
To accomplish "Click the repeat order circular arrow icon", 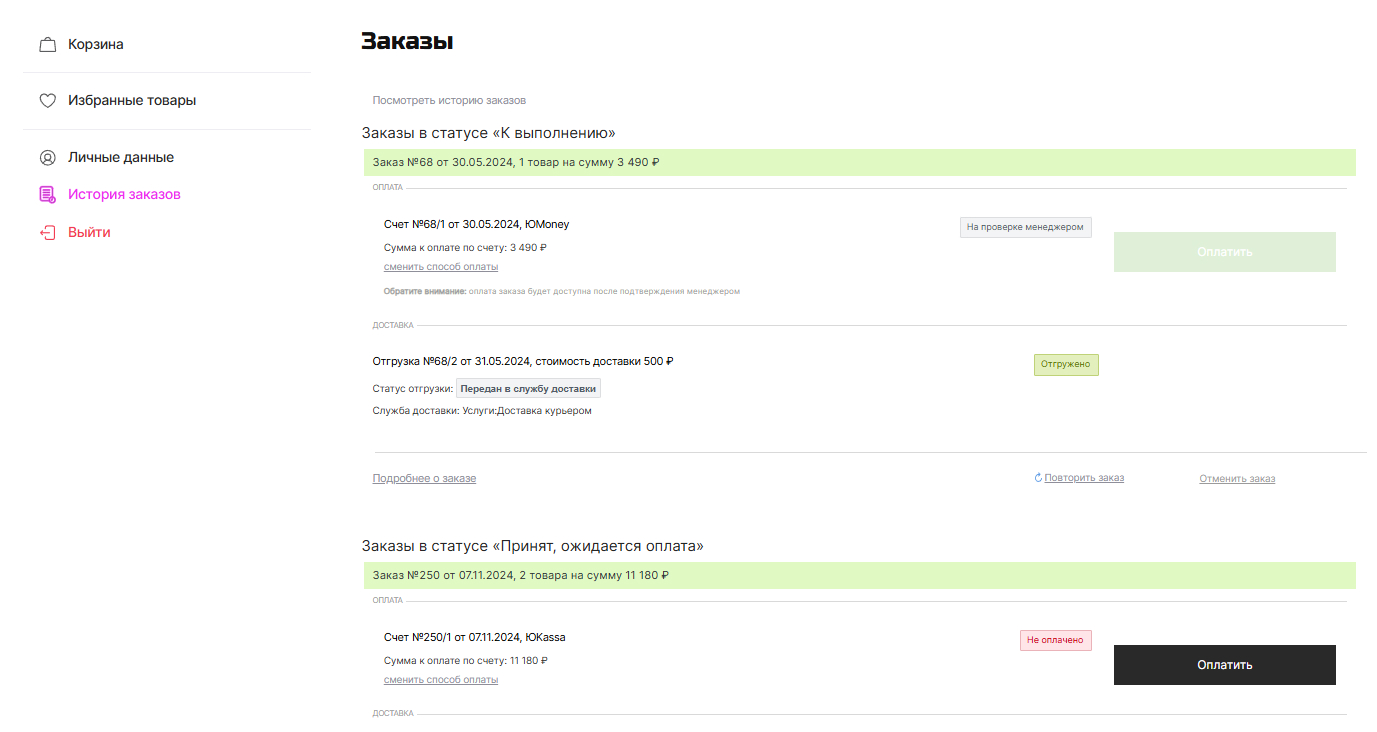I will coord(1038,478).
